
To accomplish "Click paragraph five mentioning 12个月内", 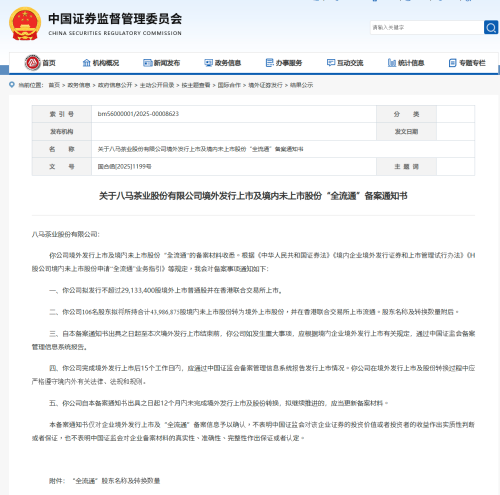I will 219,403.
